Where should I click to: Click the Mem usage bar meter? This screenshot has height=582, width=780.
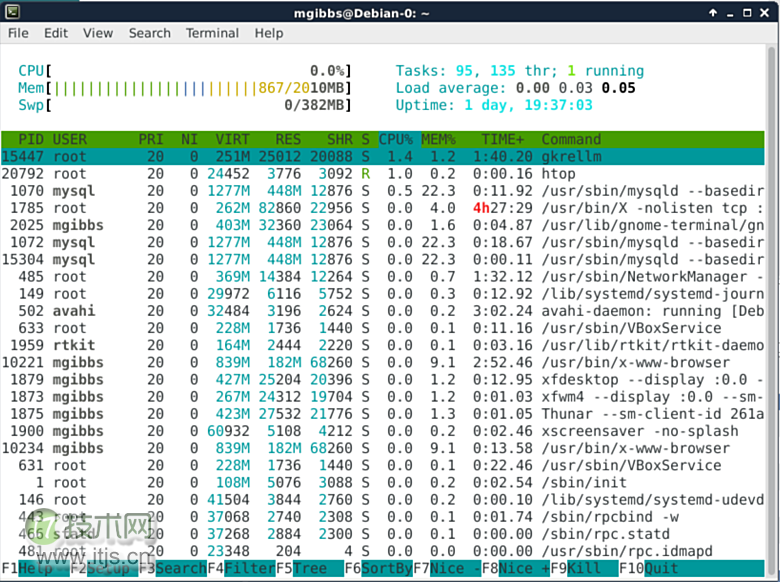185,88
